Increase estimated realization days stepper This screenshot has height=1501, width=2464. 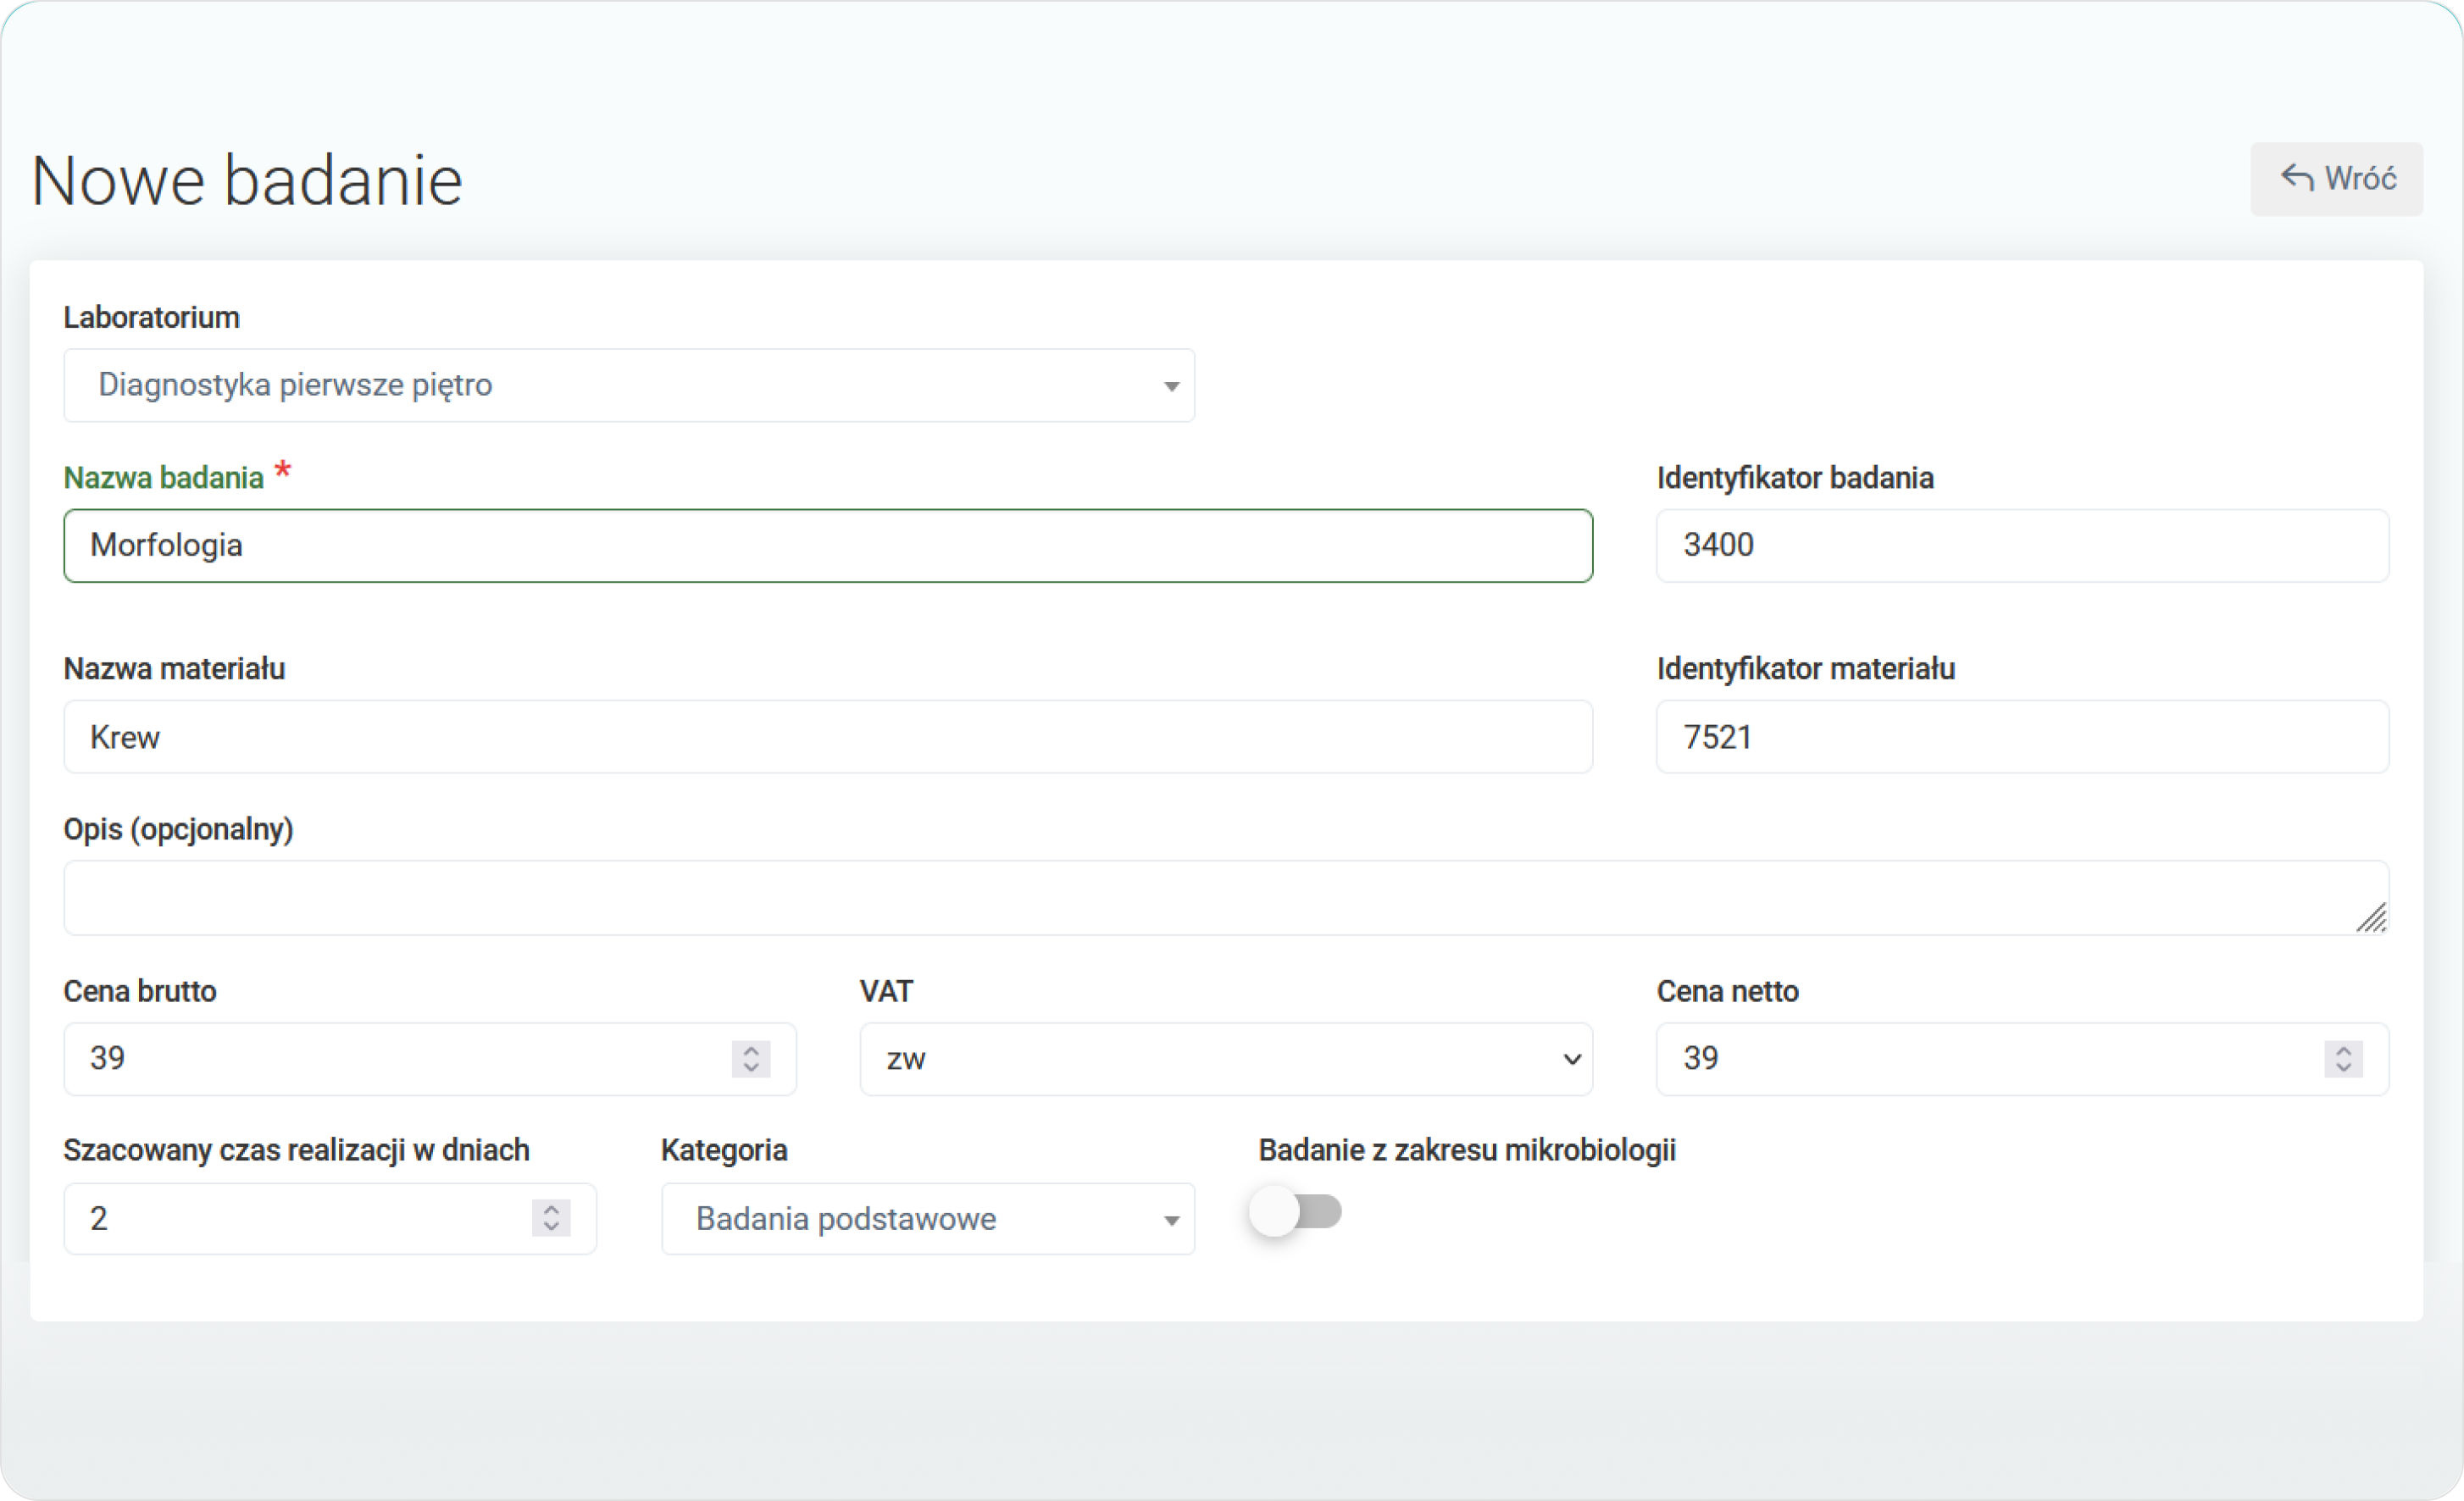click(x=551, y=1209)
